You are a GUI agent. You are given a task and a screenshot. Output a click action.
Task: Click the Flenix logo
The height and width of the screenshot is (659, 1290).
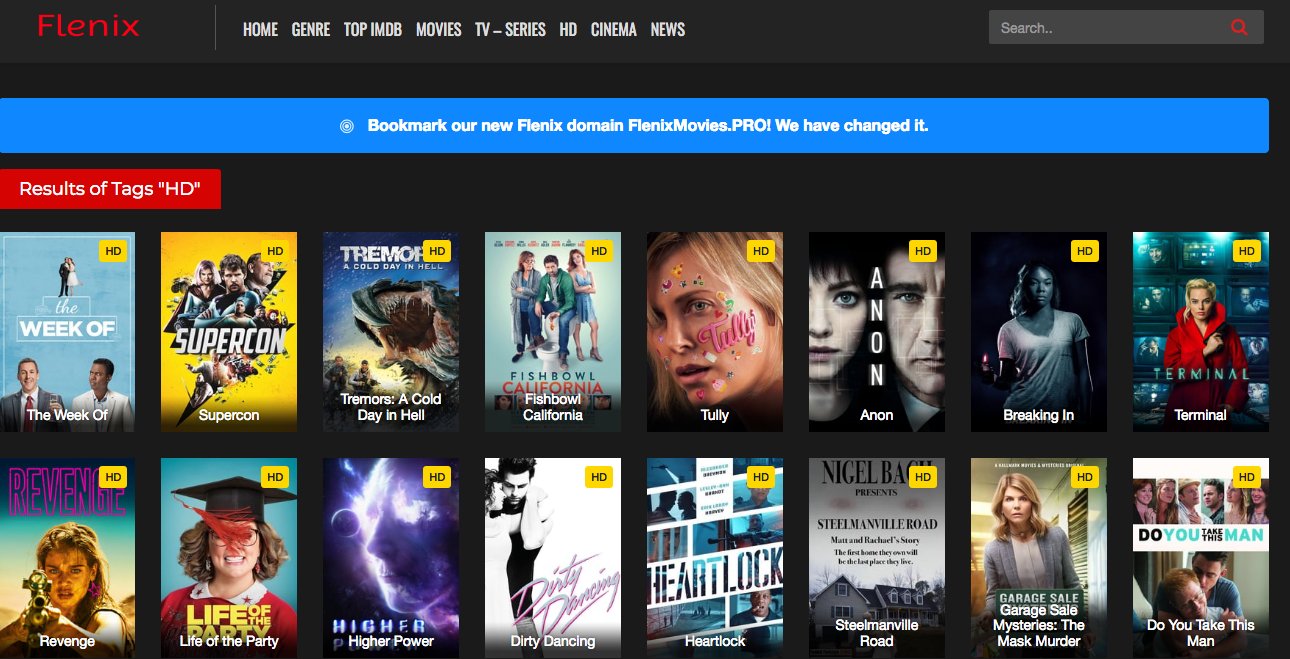[x=88, y=26]
